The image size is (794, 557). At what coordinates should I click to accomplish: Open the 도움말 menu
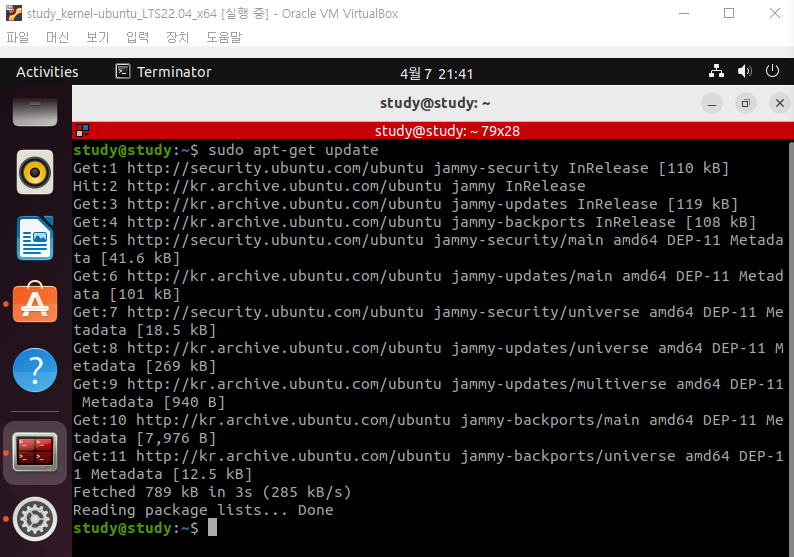point(224,37)
